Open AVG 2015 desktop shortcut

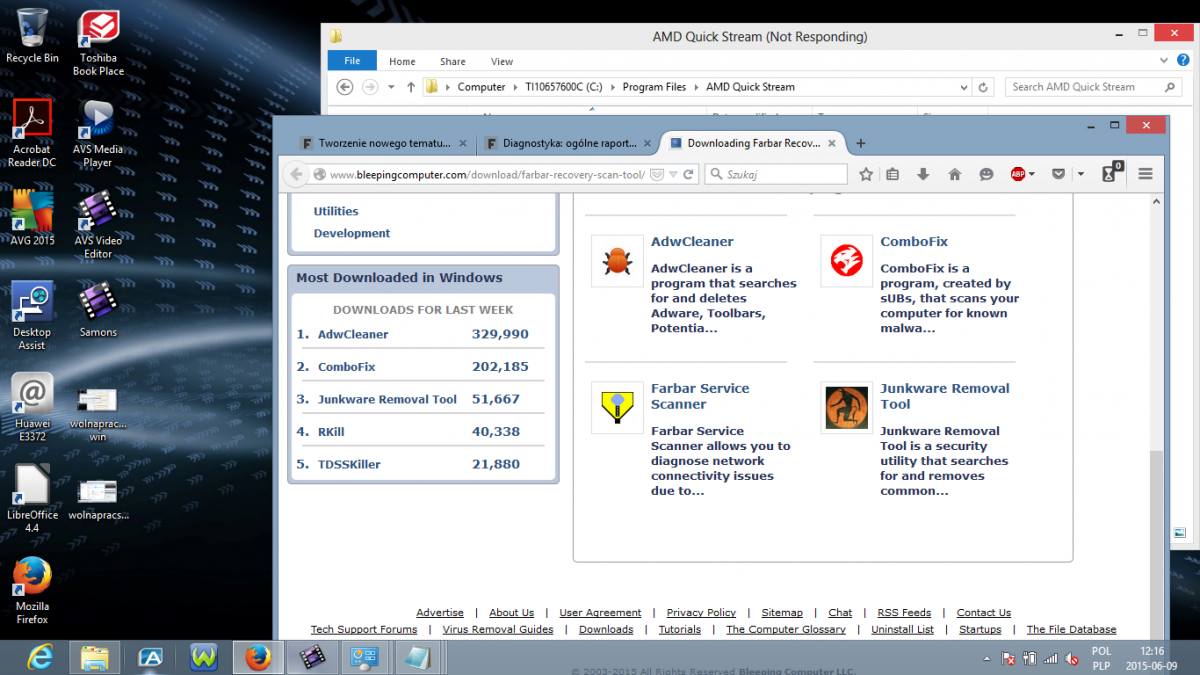coord(32,218)
